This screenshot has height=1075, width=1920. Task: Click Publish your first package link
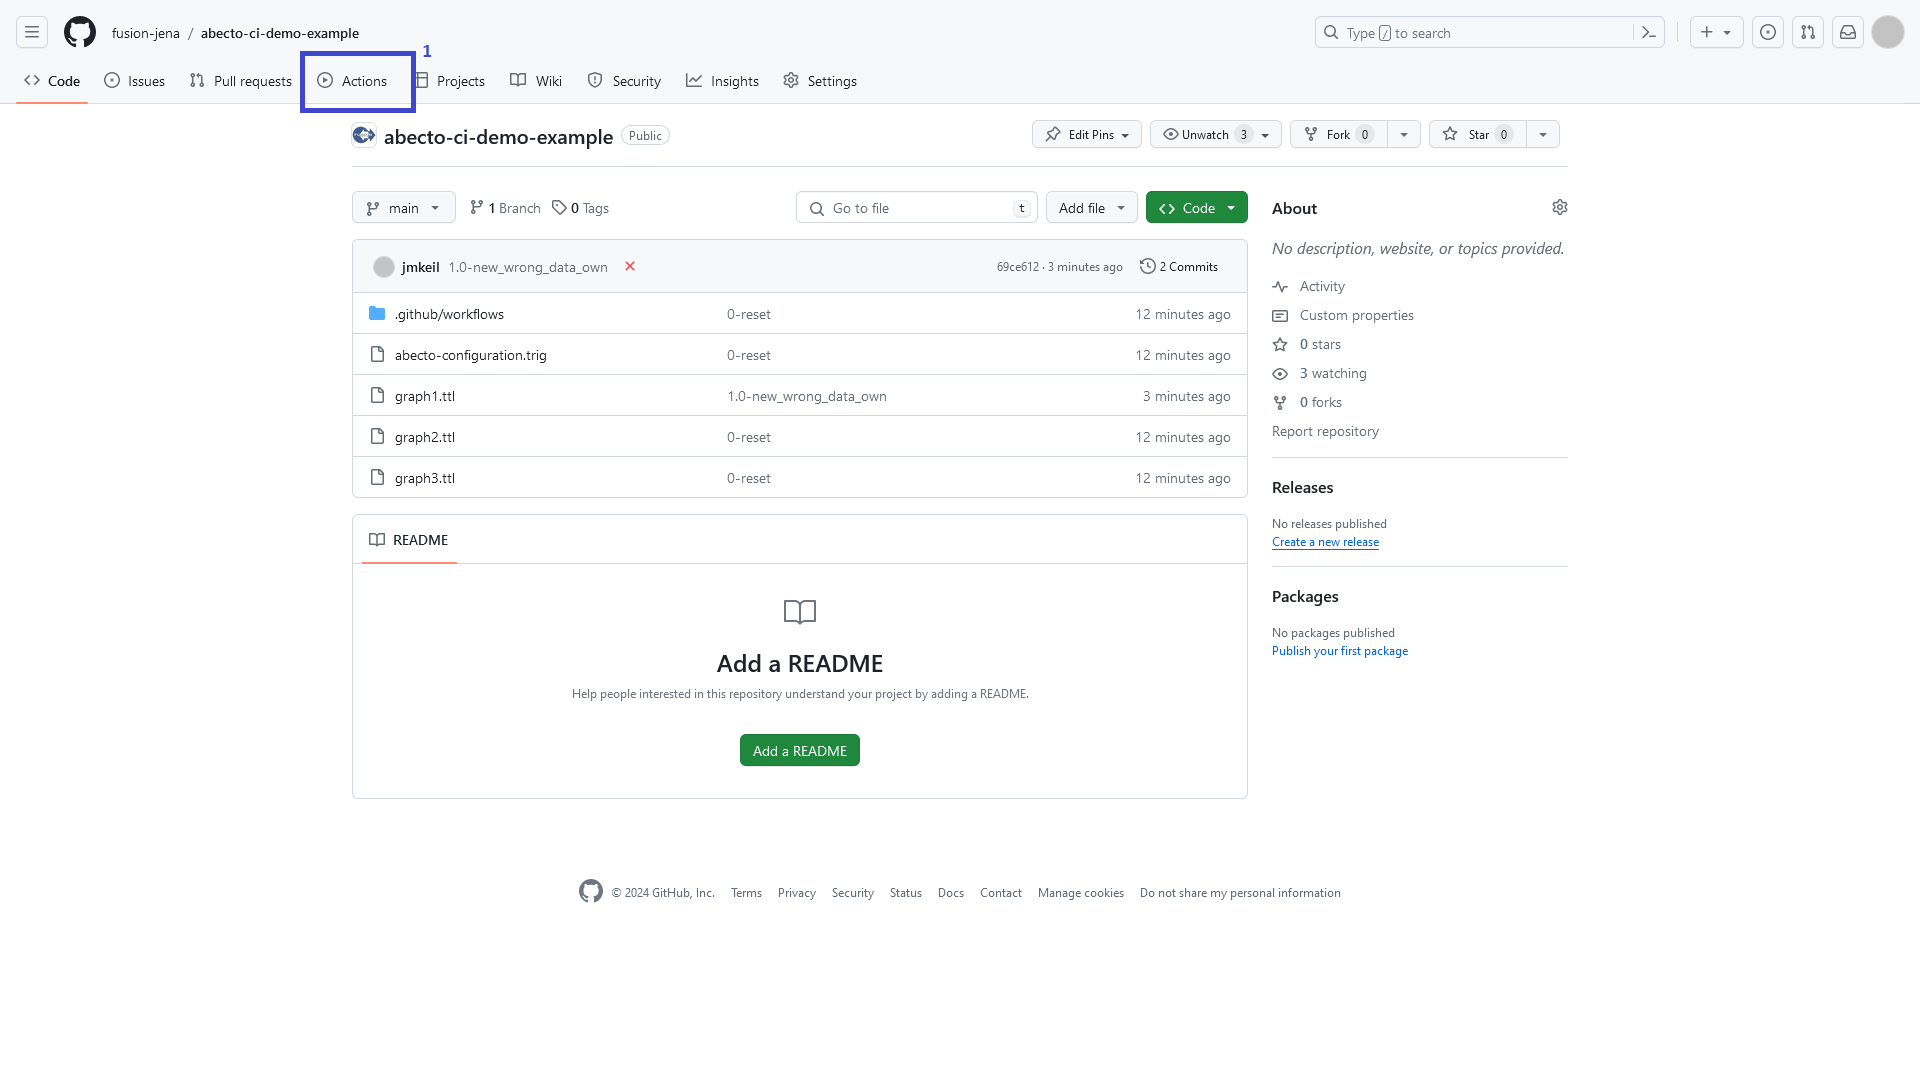click(1340, 651)
